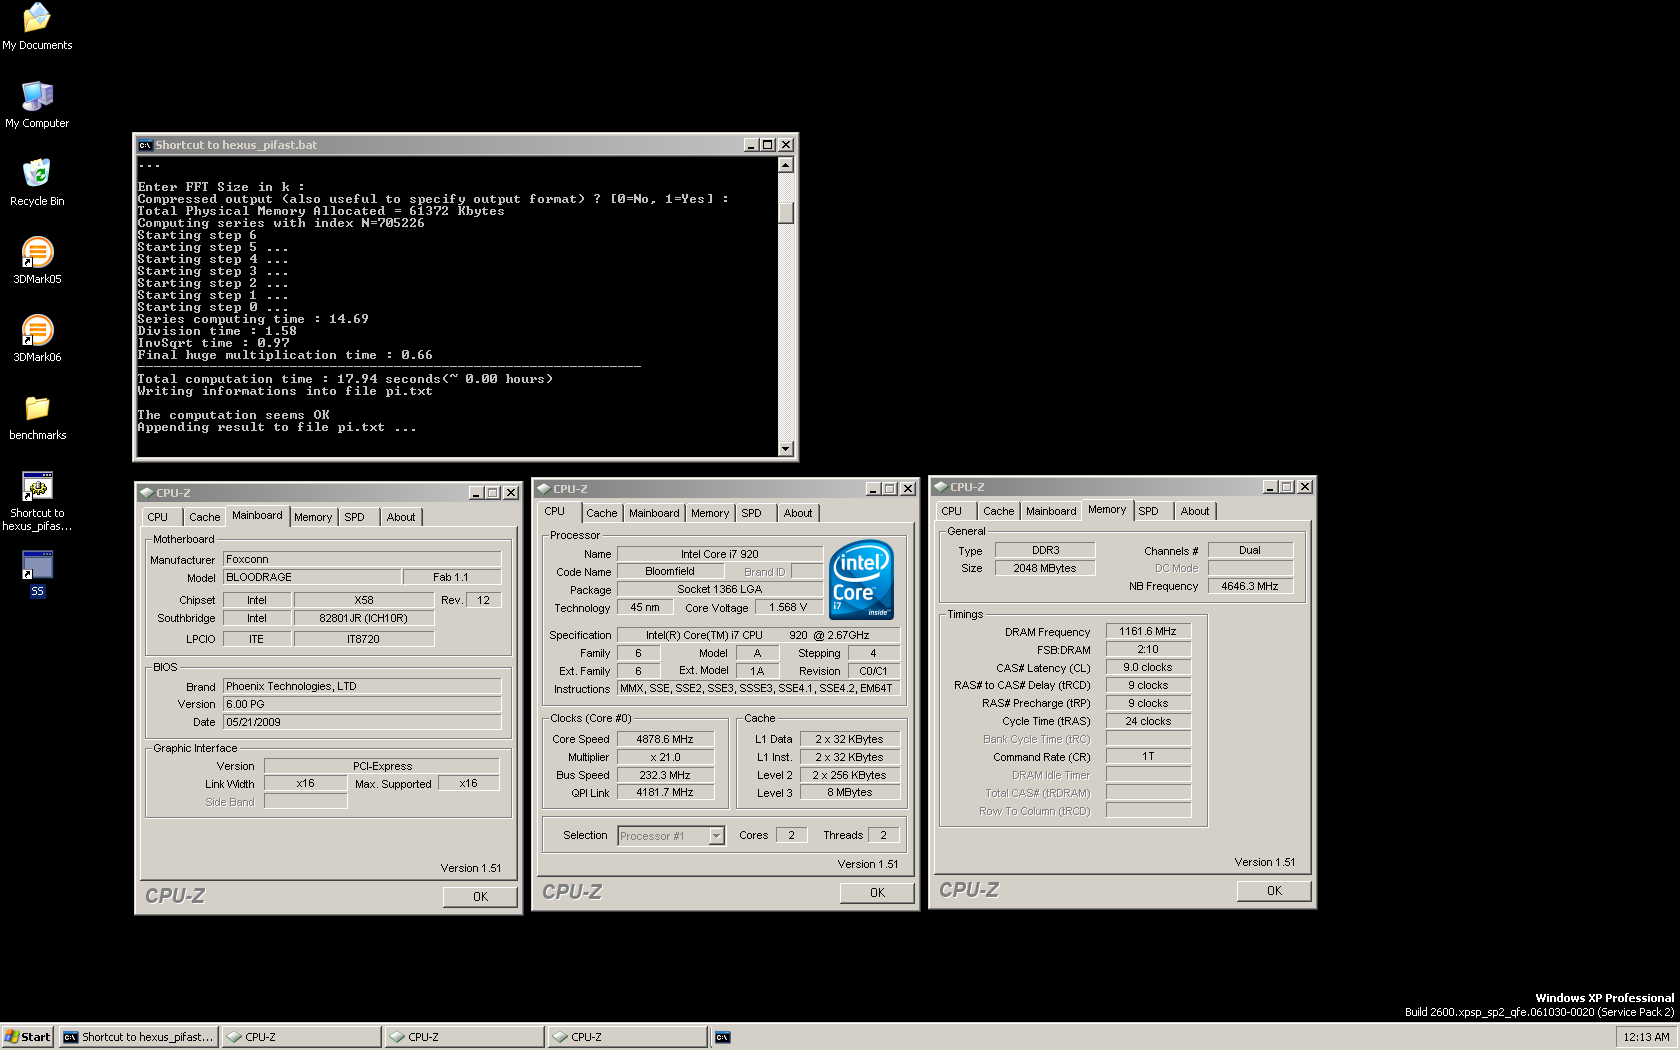Click the system tray clock 12:13 AM
This screenshot has height=1050, width=1680.
point(1646,1037)
